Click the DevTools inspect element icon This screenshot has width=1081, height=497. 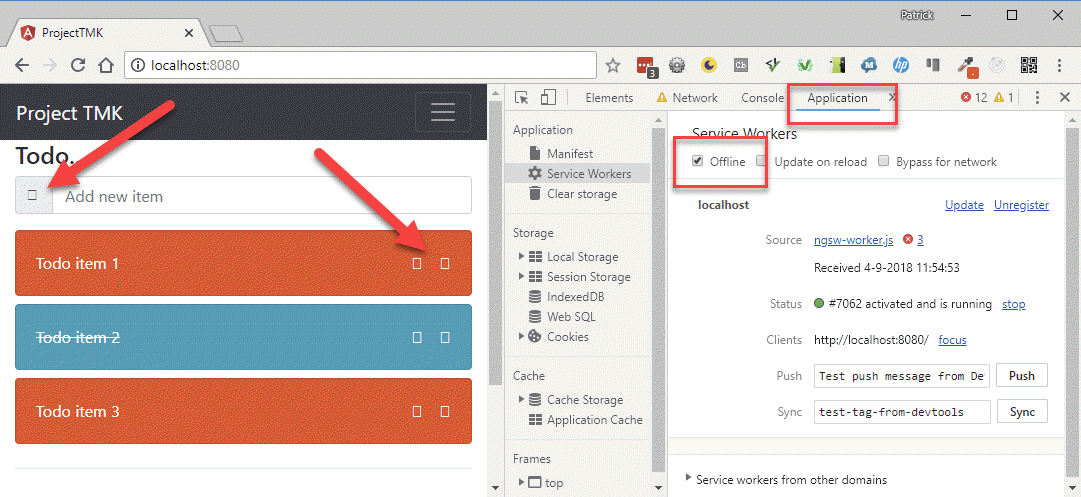pos(522,98)
